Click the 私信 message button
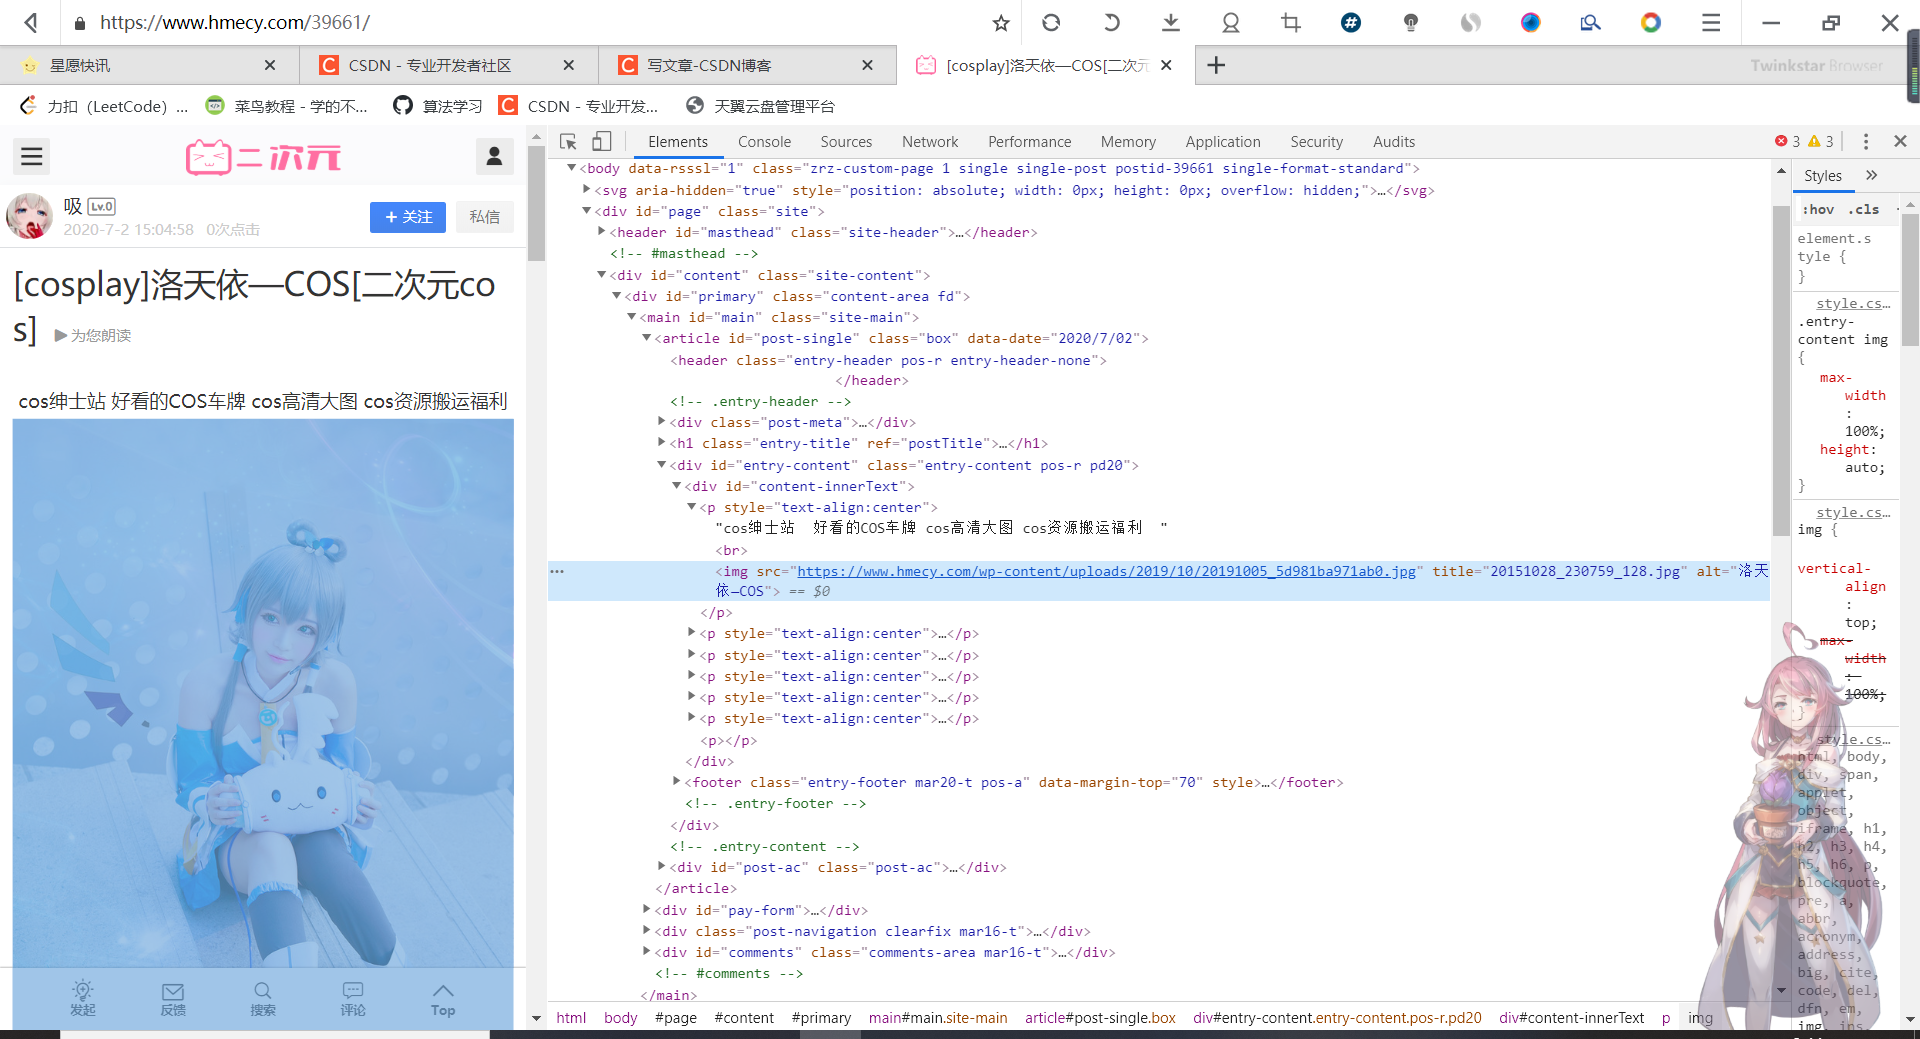Image resolution: width=1920 pixels, height=1039 pixels. pyautogui.click(x=485, y=217)
